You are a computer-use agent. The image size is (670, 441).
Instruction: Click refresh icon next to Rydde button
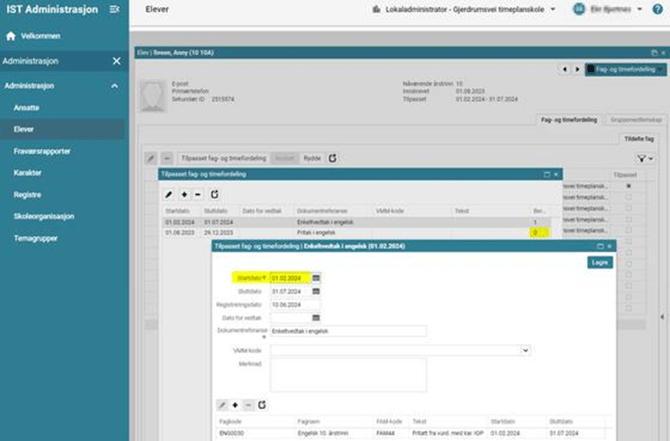click(x=333, y=158)
